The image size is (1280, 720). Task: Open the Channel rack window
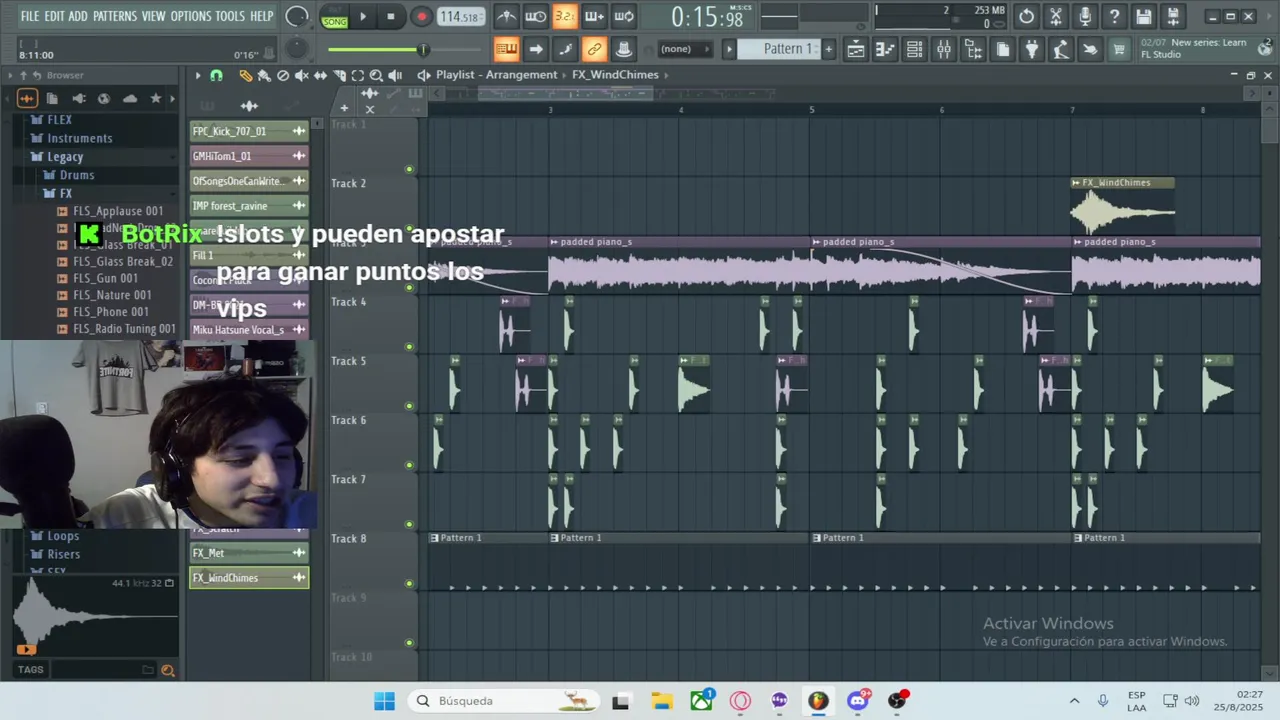(x=914, y=49)
